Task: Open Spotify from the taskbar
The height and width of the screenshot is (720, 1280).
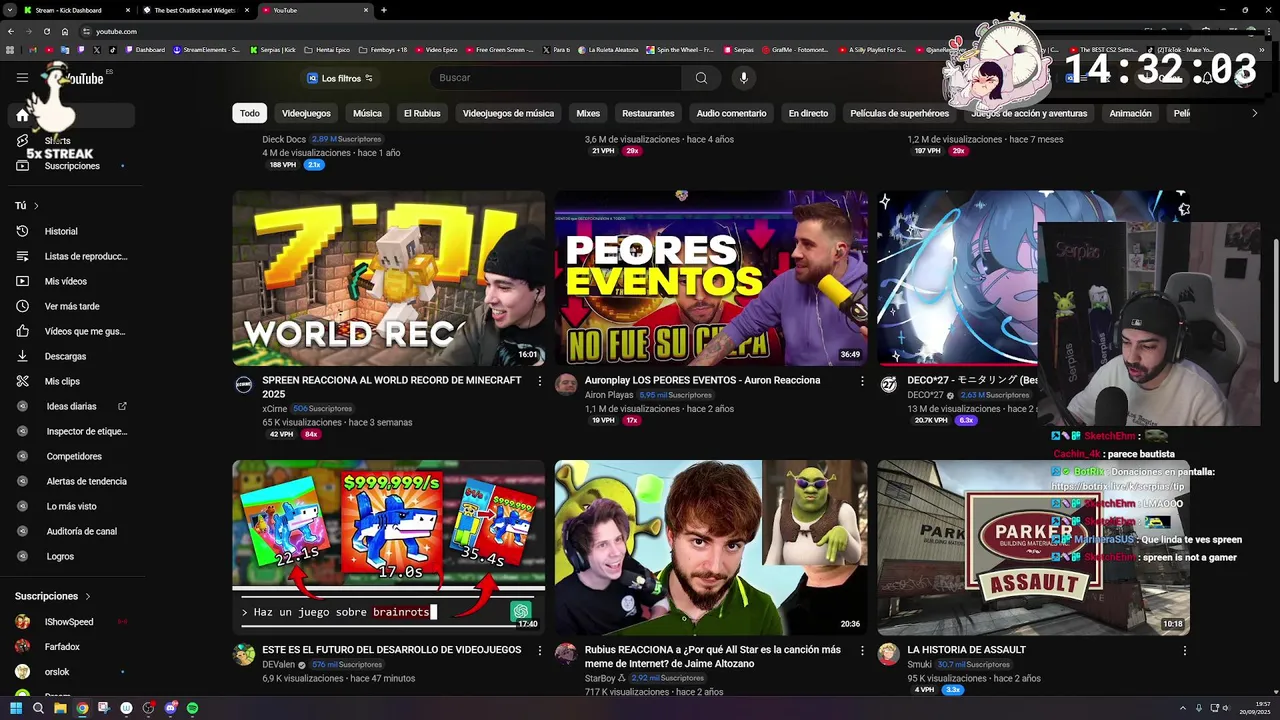Action: click(x=192, y=708)
